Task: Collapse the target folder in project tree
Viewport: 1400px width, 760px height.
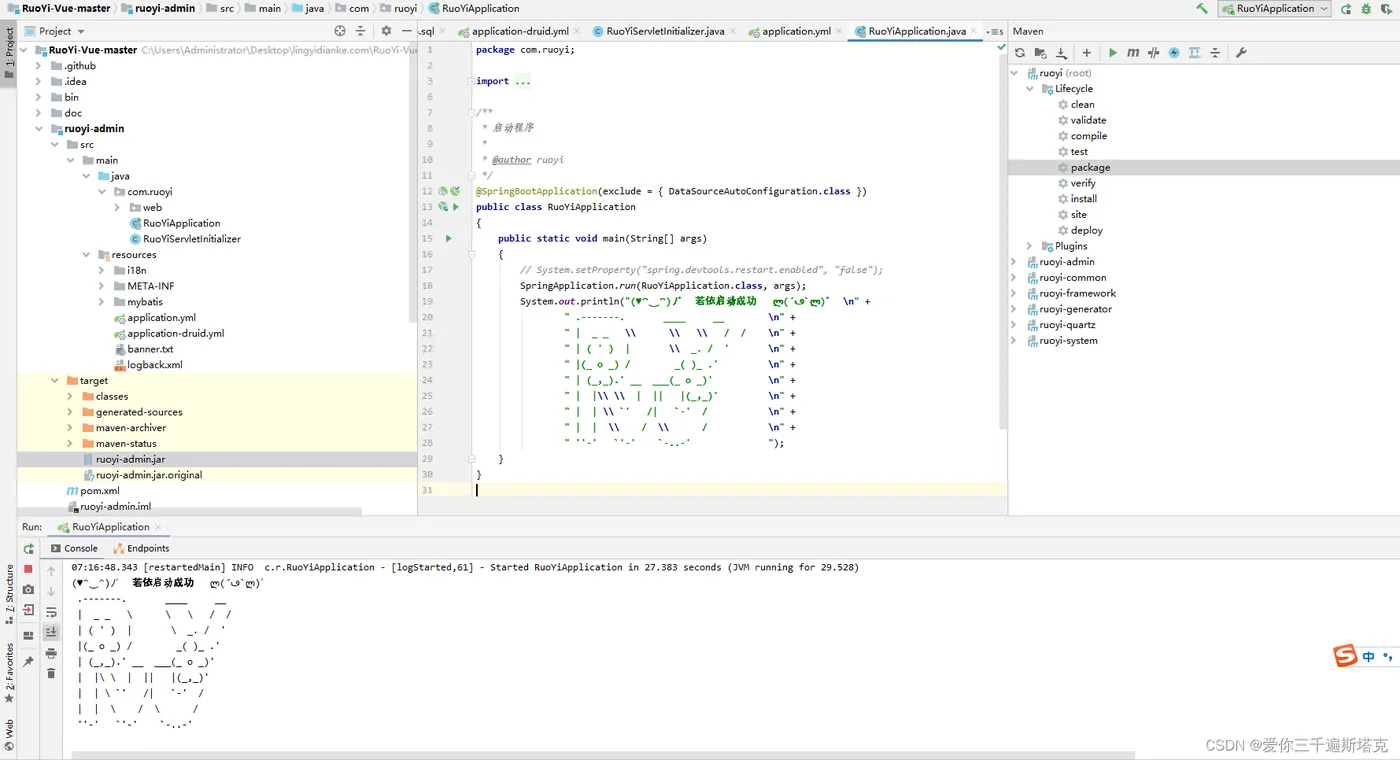Action: click(55, 381)
